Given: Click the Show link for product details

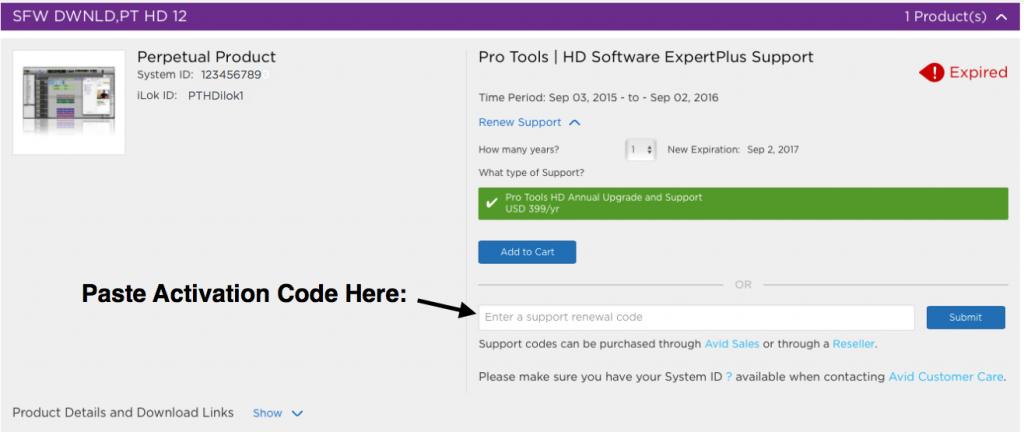Looking at the screenshot, I should coord(267,413).
